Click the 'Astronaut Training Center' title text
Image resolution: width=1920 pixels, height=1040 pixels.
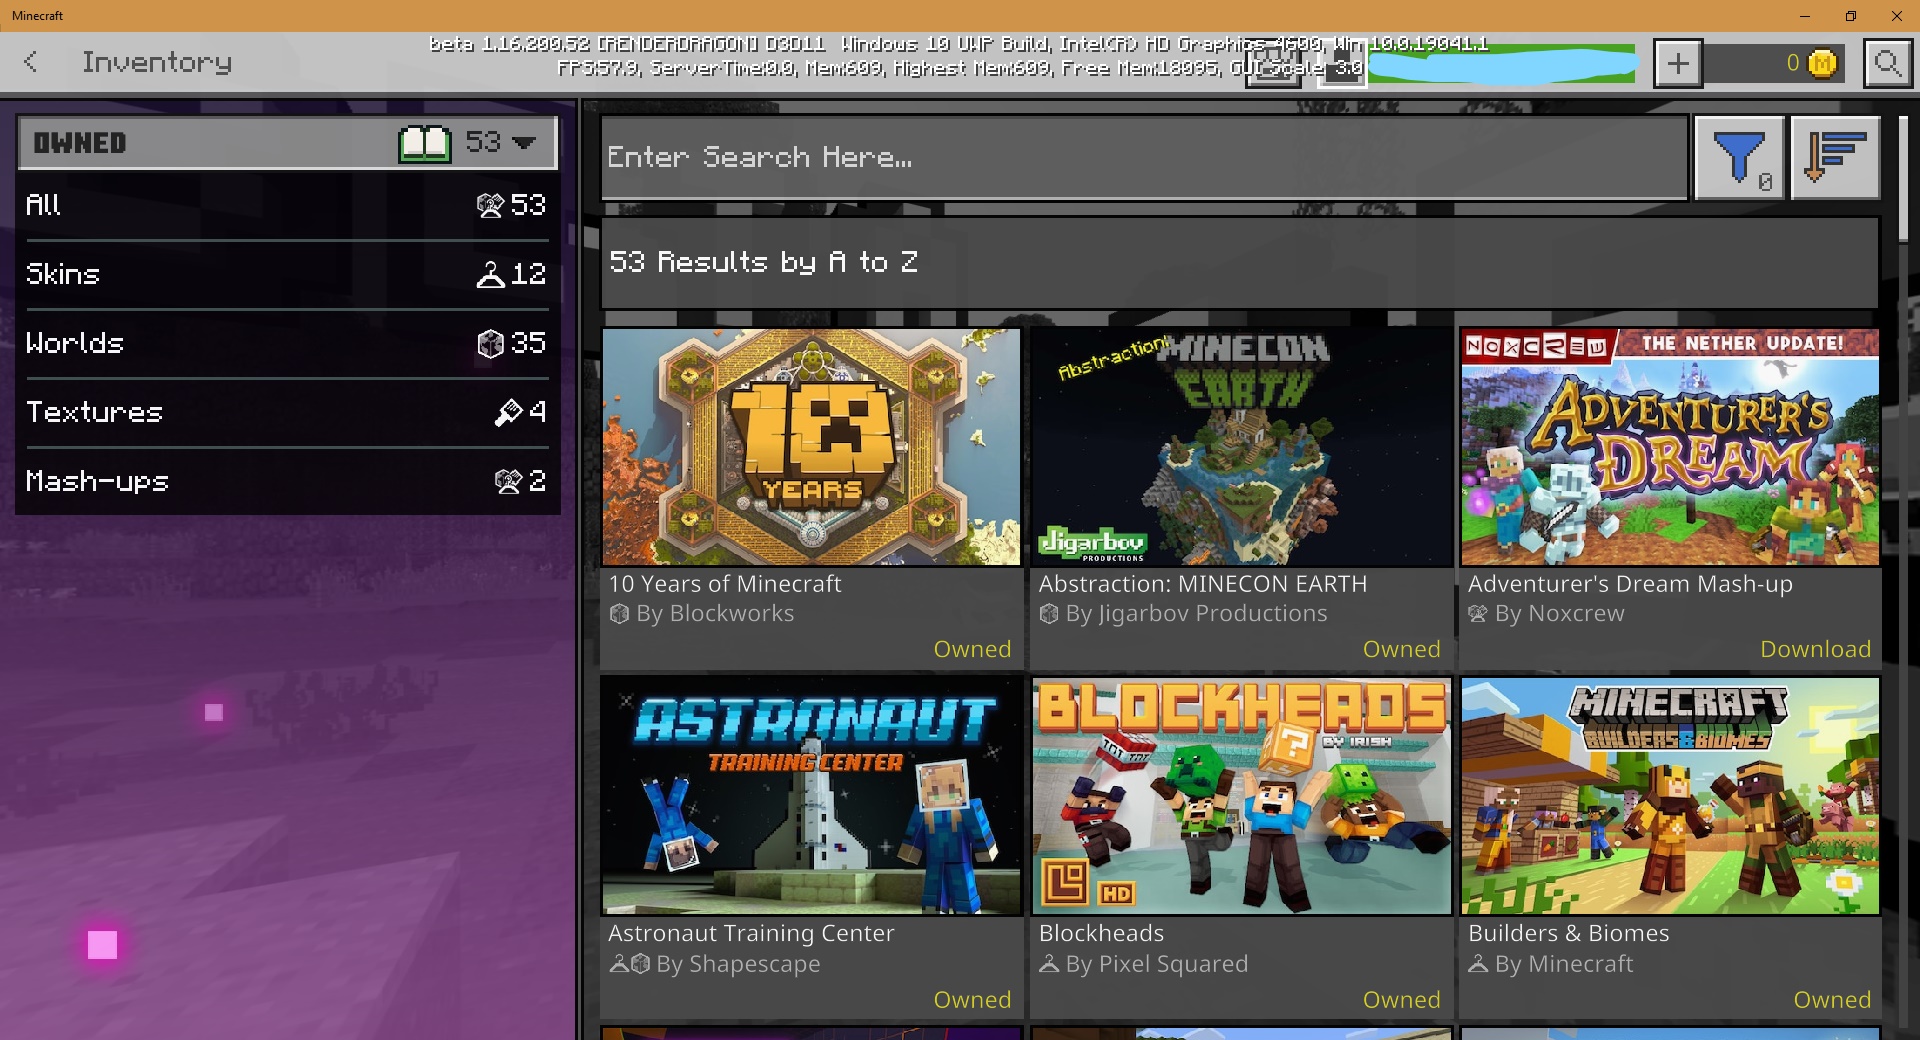click(751, 933)
